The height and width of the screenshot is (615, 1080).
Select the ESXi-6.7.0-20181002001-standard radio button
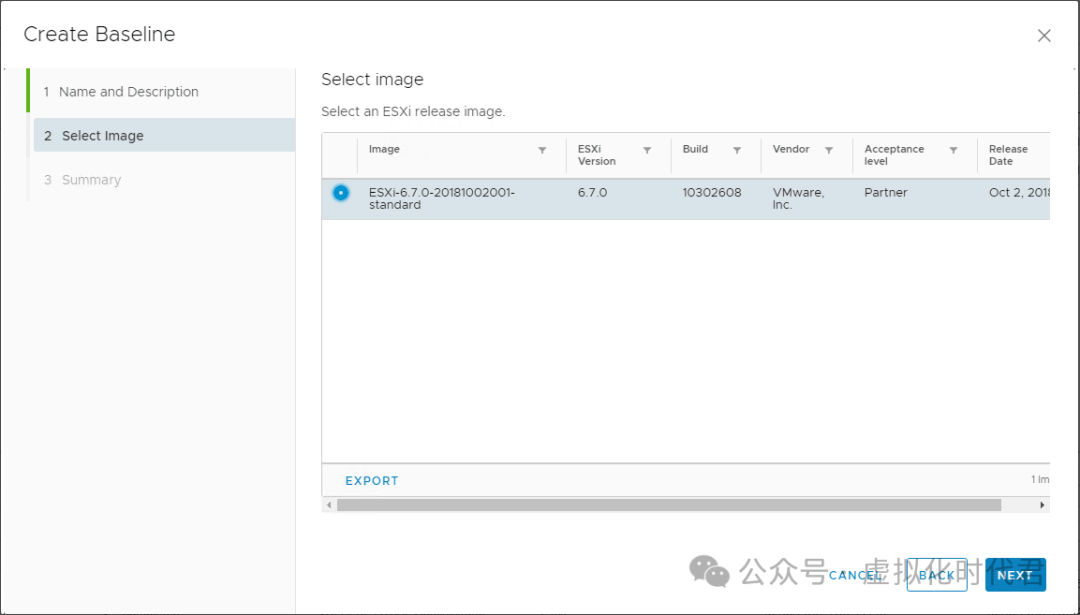click(x=340, y=193)
